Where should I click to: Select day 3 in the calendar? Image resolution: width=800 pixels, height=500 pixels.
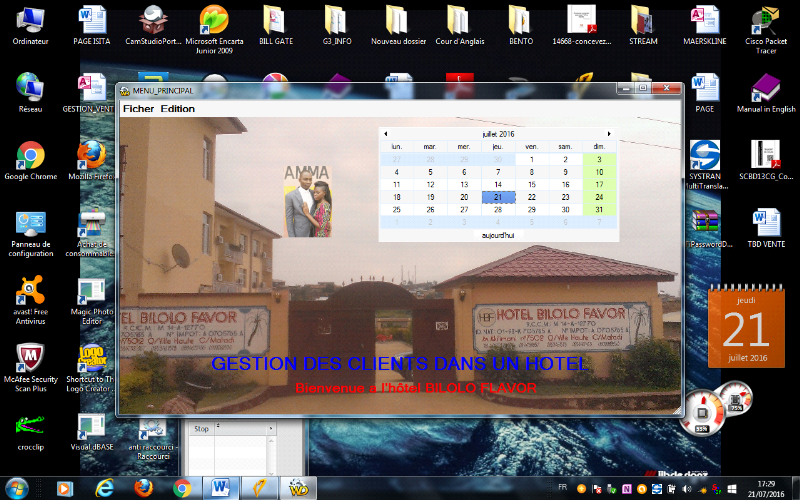click(599, 159)
